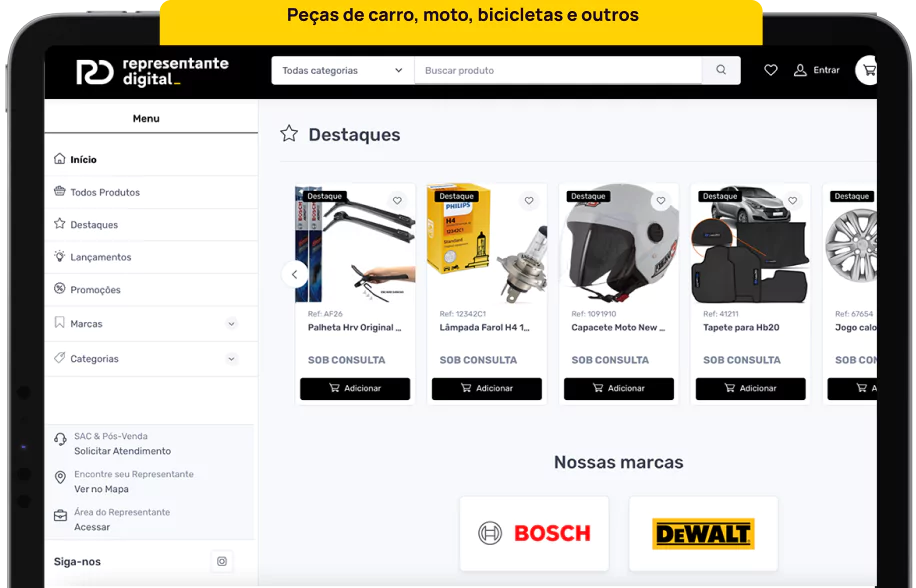
Task: Click the Entrar login link
Action: pyautogui.click(x=817, y=70)
